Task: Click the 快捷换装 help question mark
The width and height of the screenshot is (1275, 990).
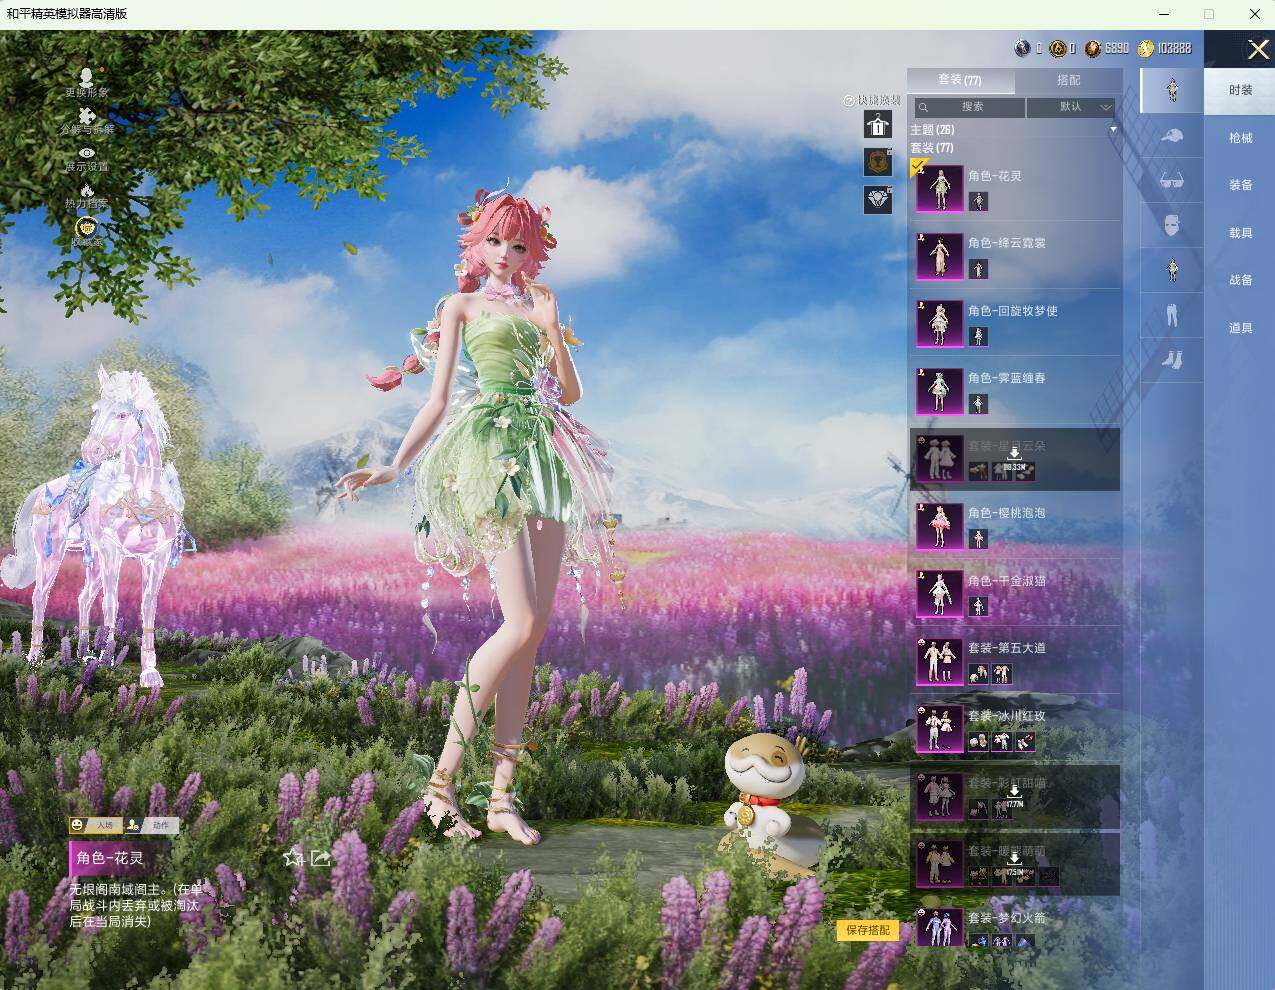Action: 849,100
